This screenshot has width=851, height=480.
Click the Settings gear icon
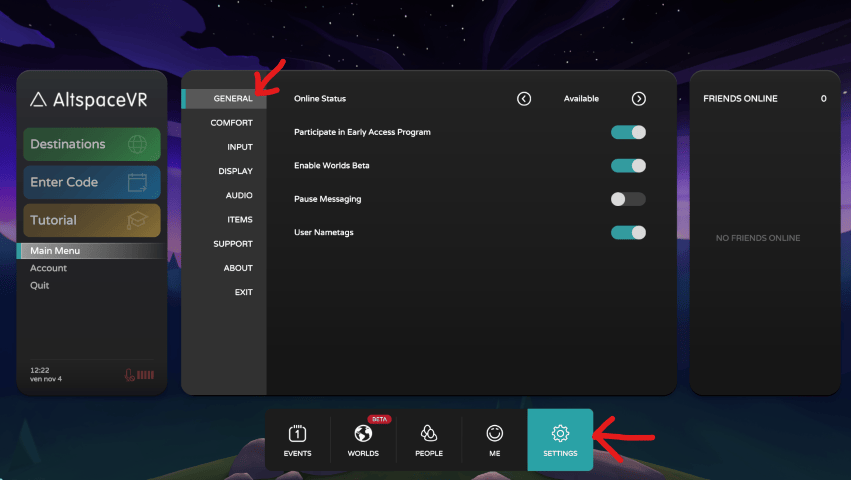(560, 434)
